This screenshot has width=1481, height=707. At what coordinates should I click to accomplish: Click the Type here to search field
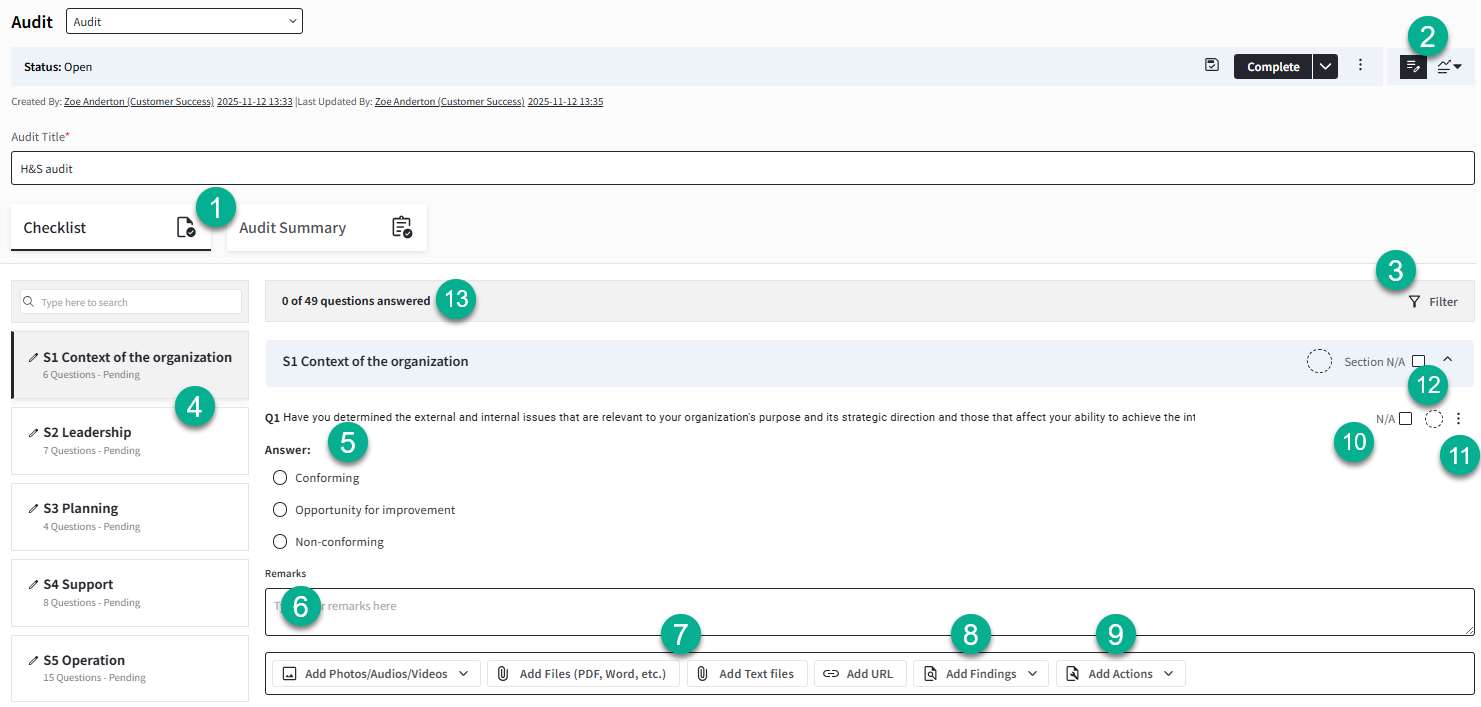point(131,302)
